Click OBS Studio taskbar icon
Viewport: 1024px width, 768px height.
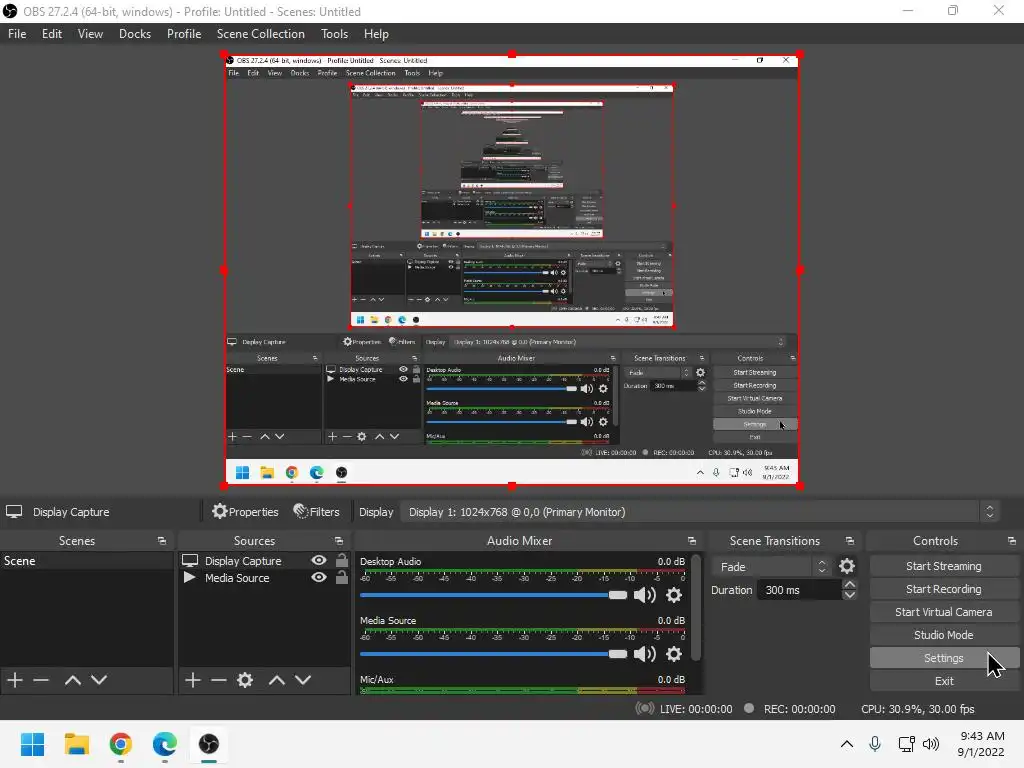(x=209, y=744)
